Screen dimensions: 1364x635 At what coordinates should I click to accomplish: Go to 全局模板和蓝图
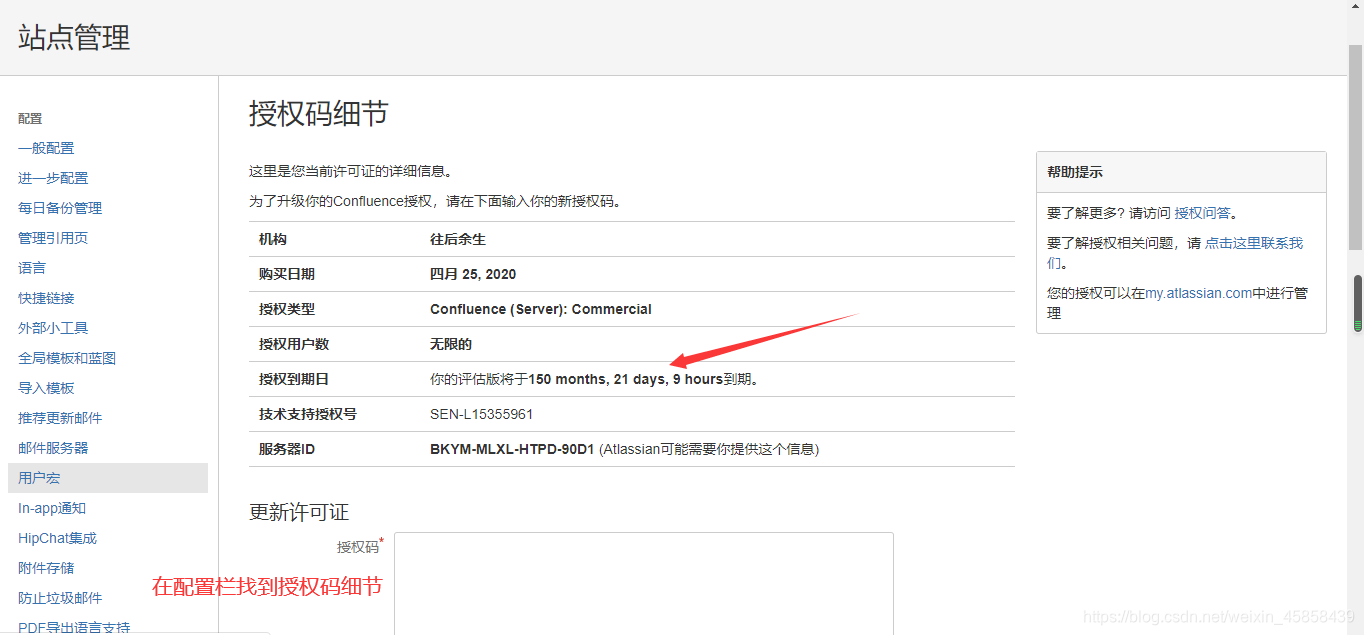(x=67, y=358)
